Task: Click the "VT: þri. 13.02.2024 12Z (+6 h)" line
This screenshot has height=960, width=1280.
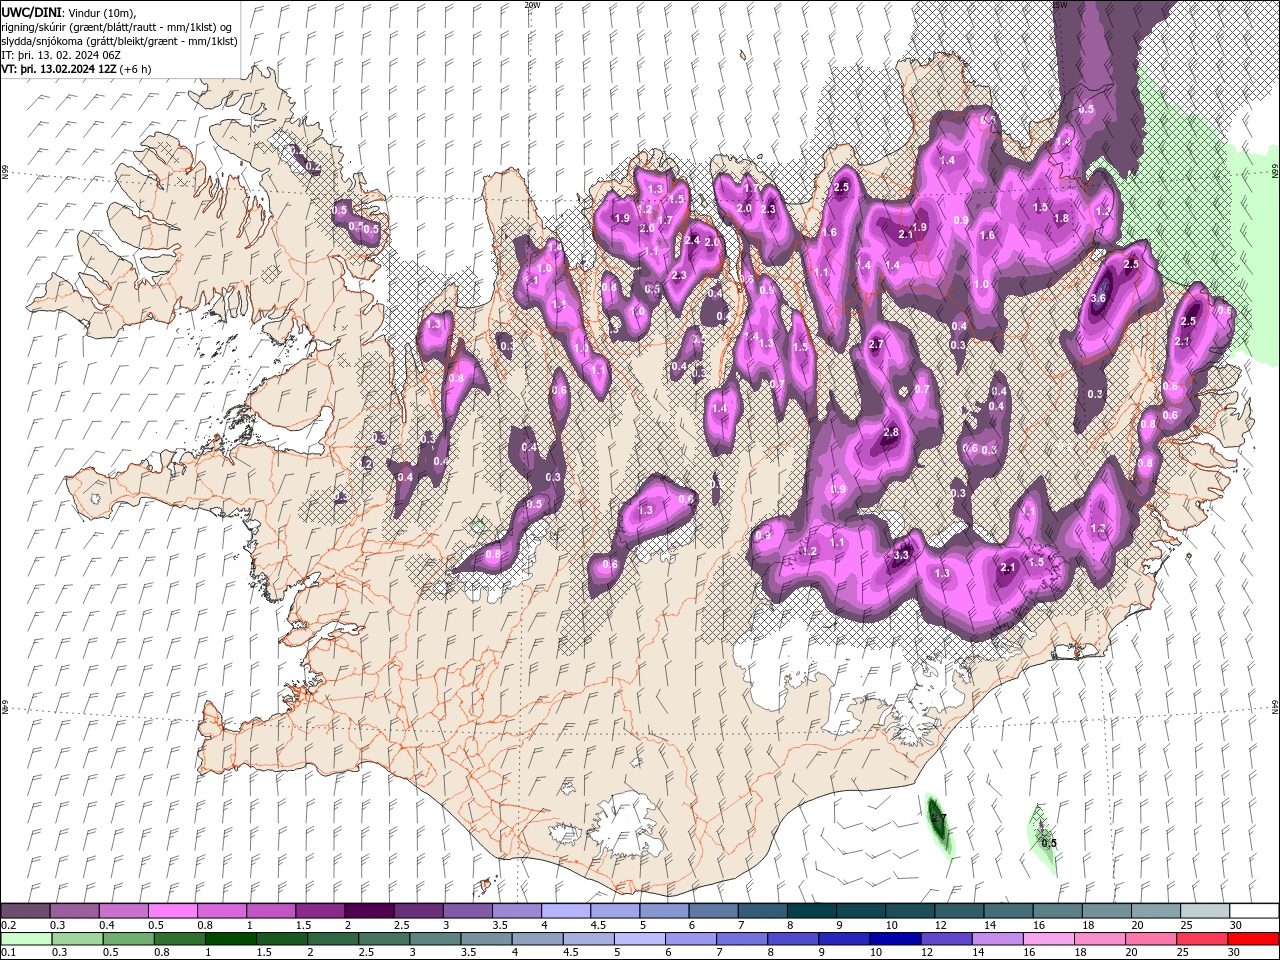Action: [77, 69]
